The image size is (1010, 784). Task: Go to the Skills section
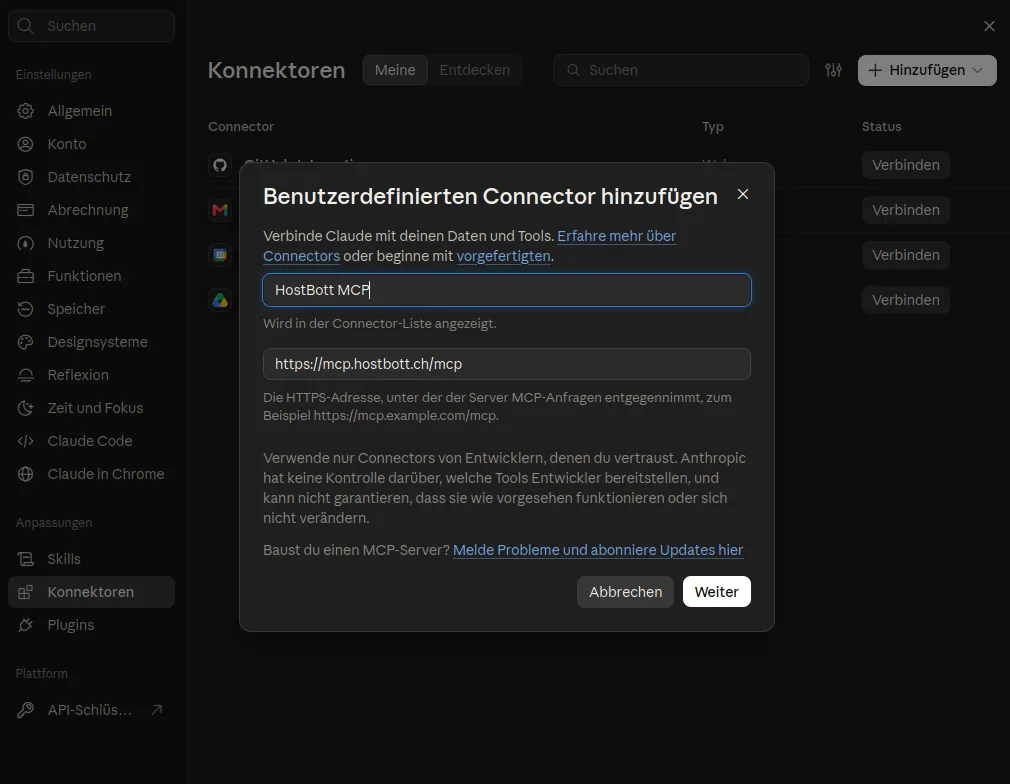coord(91,559)
